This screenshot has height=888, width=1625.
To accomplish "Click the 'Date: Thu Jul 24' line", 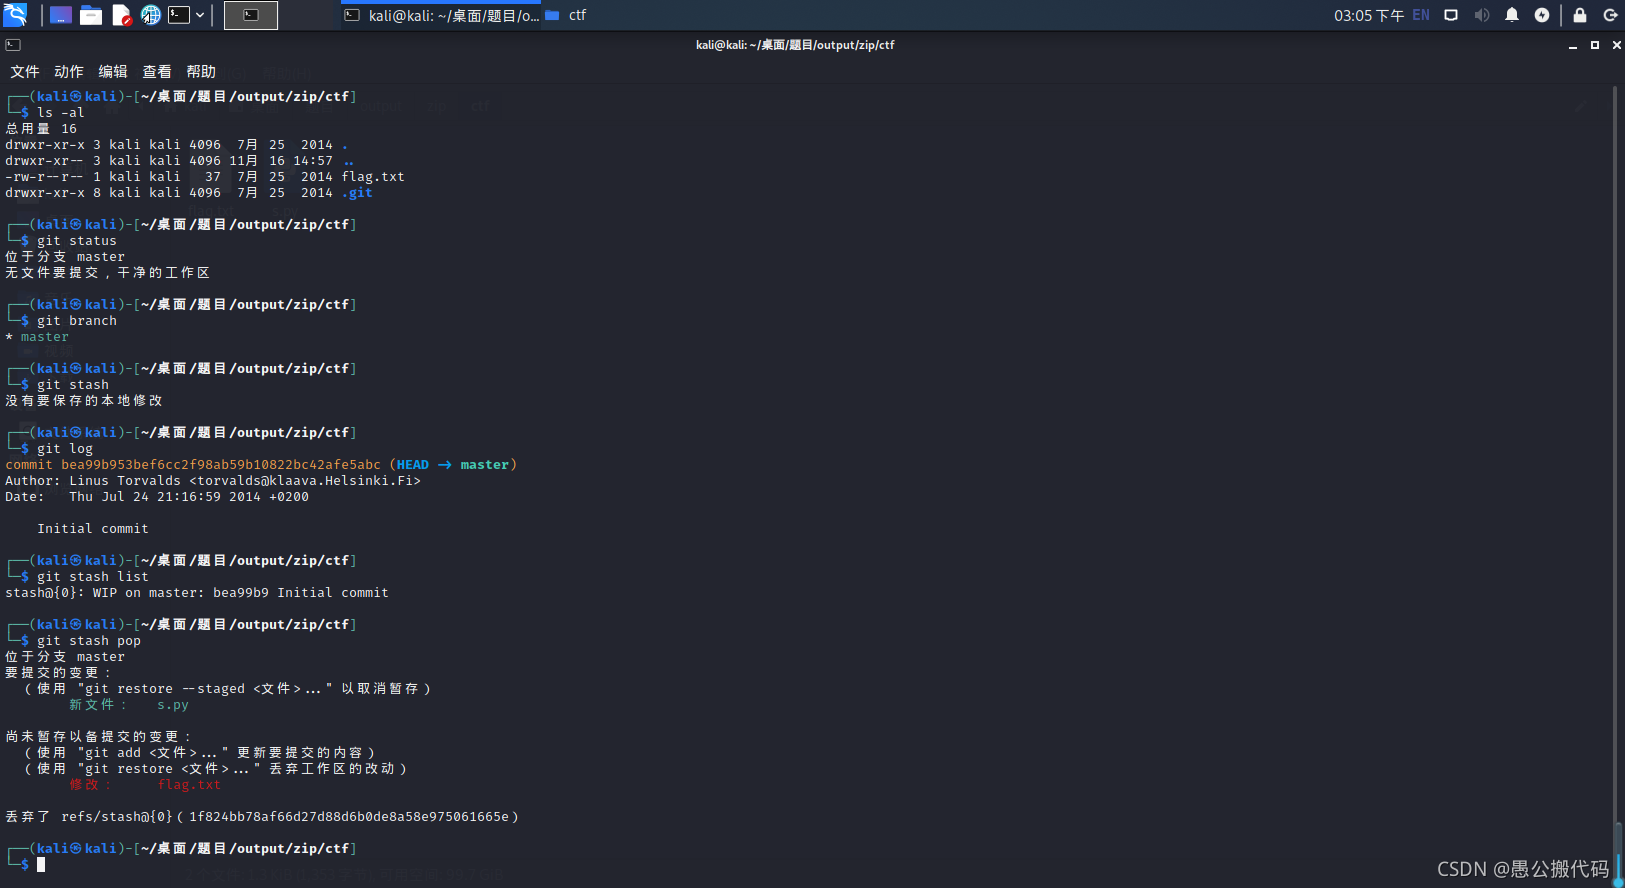I will point(157,497).
